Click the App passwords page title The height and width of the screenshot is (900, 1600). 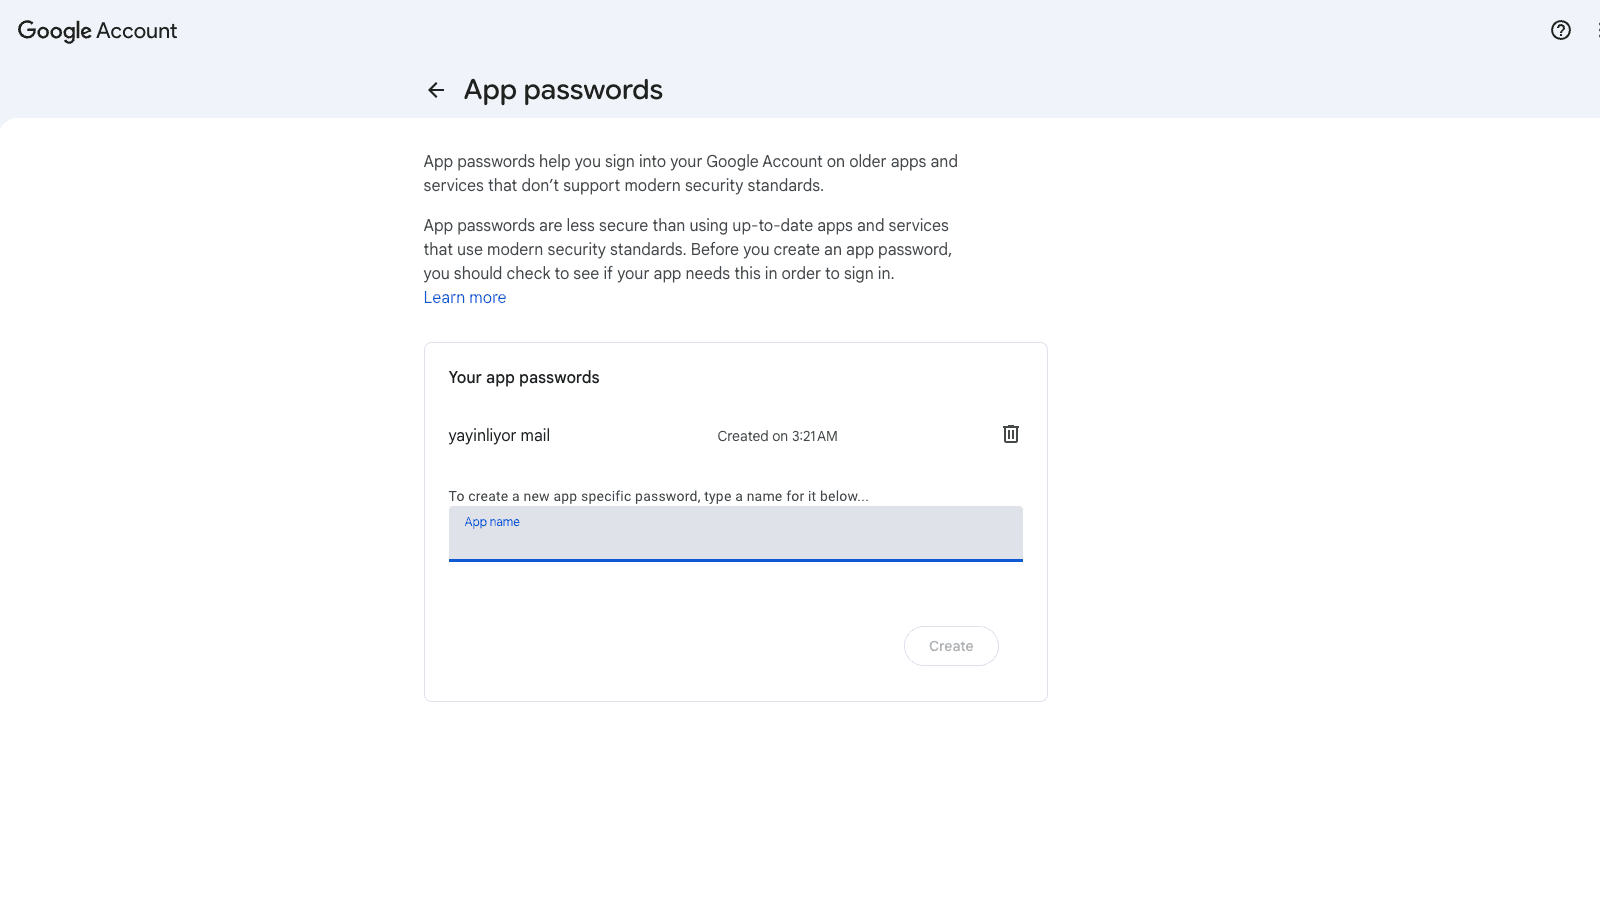(x=563, y=90)
